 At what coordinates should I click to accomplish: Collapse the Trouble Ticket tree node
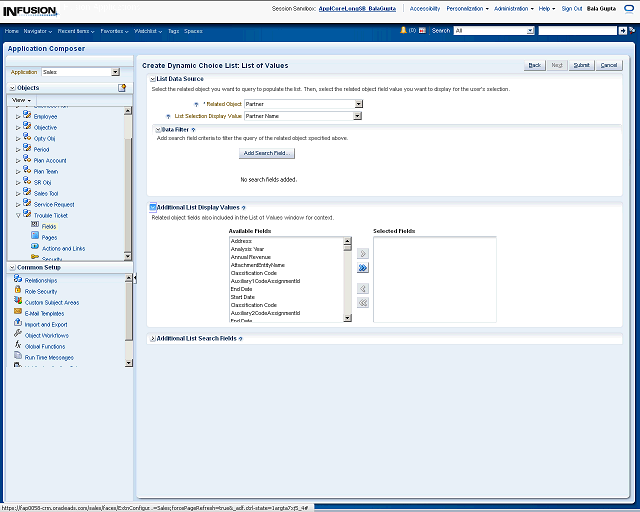pos(18,215)
